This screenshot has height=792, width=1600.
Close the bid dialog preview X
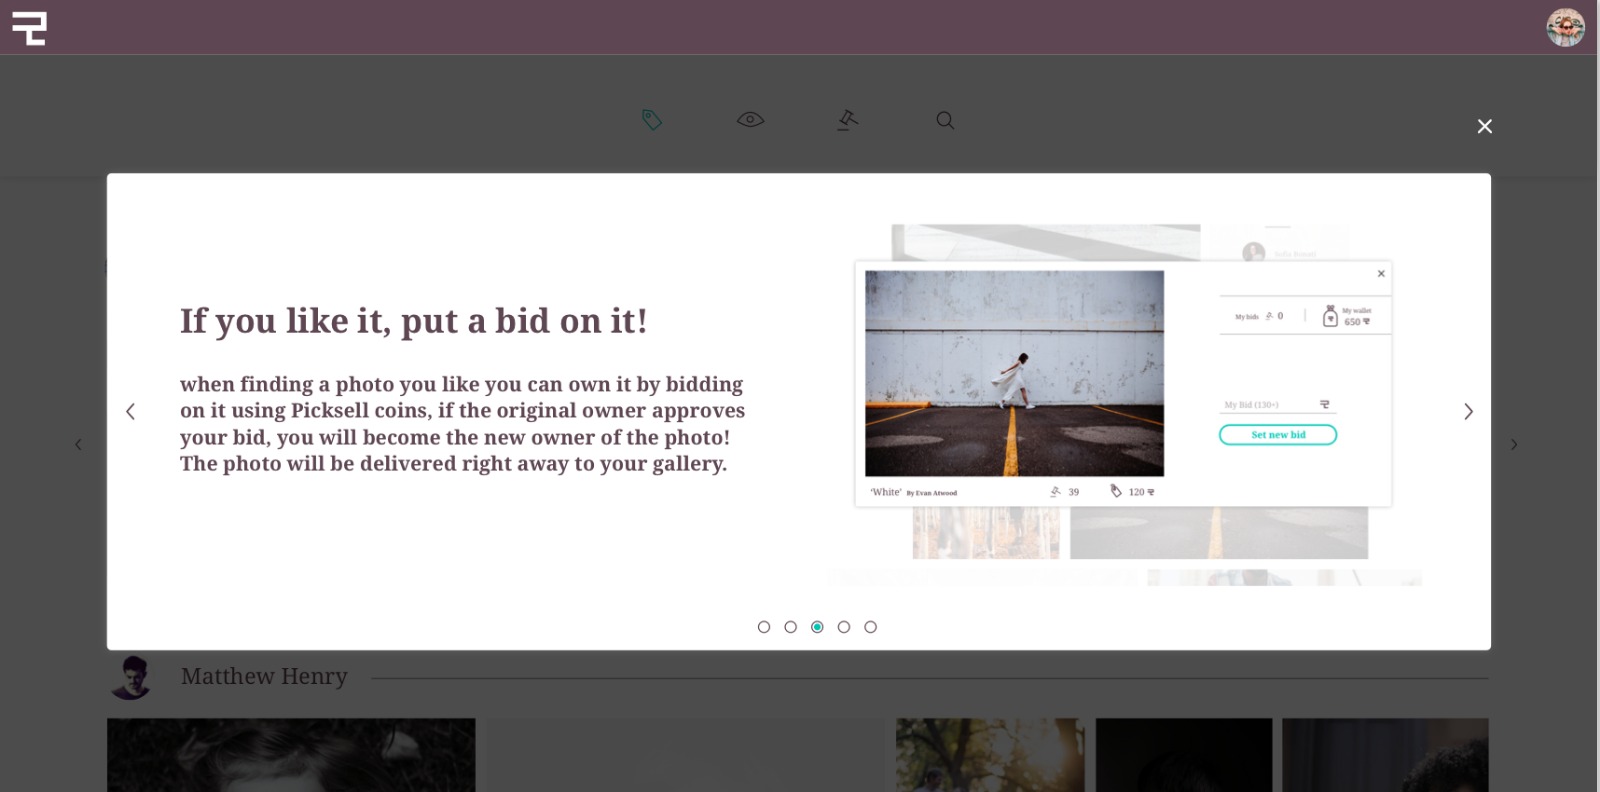point(1381,273)
